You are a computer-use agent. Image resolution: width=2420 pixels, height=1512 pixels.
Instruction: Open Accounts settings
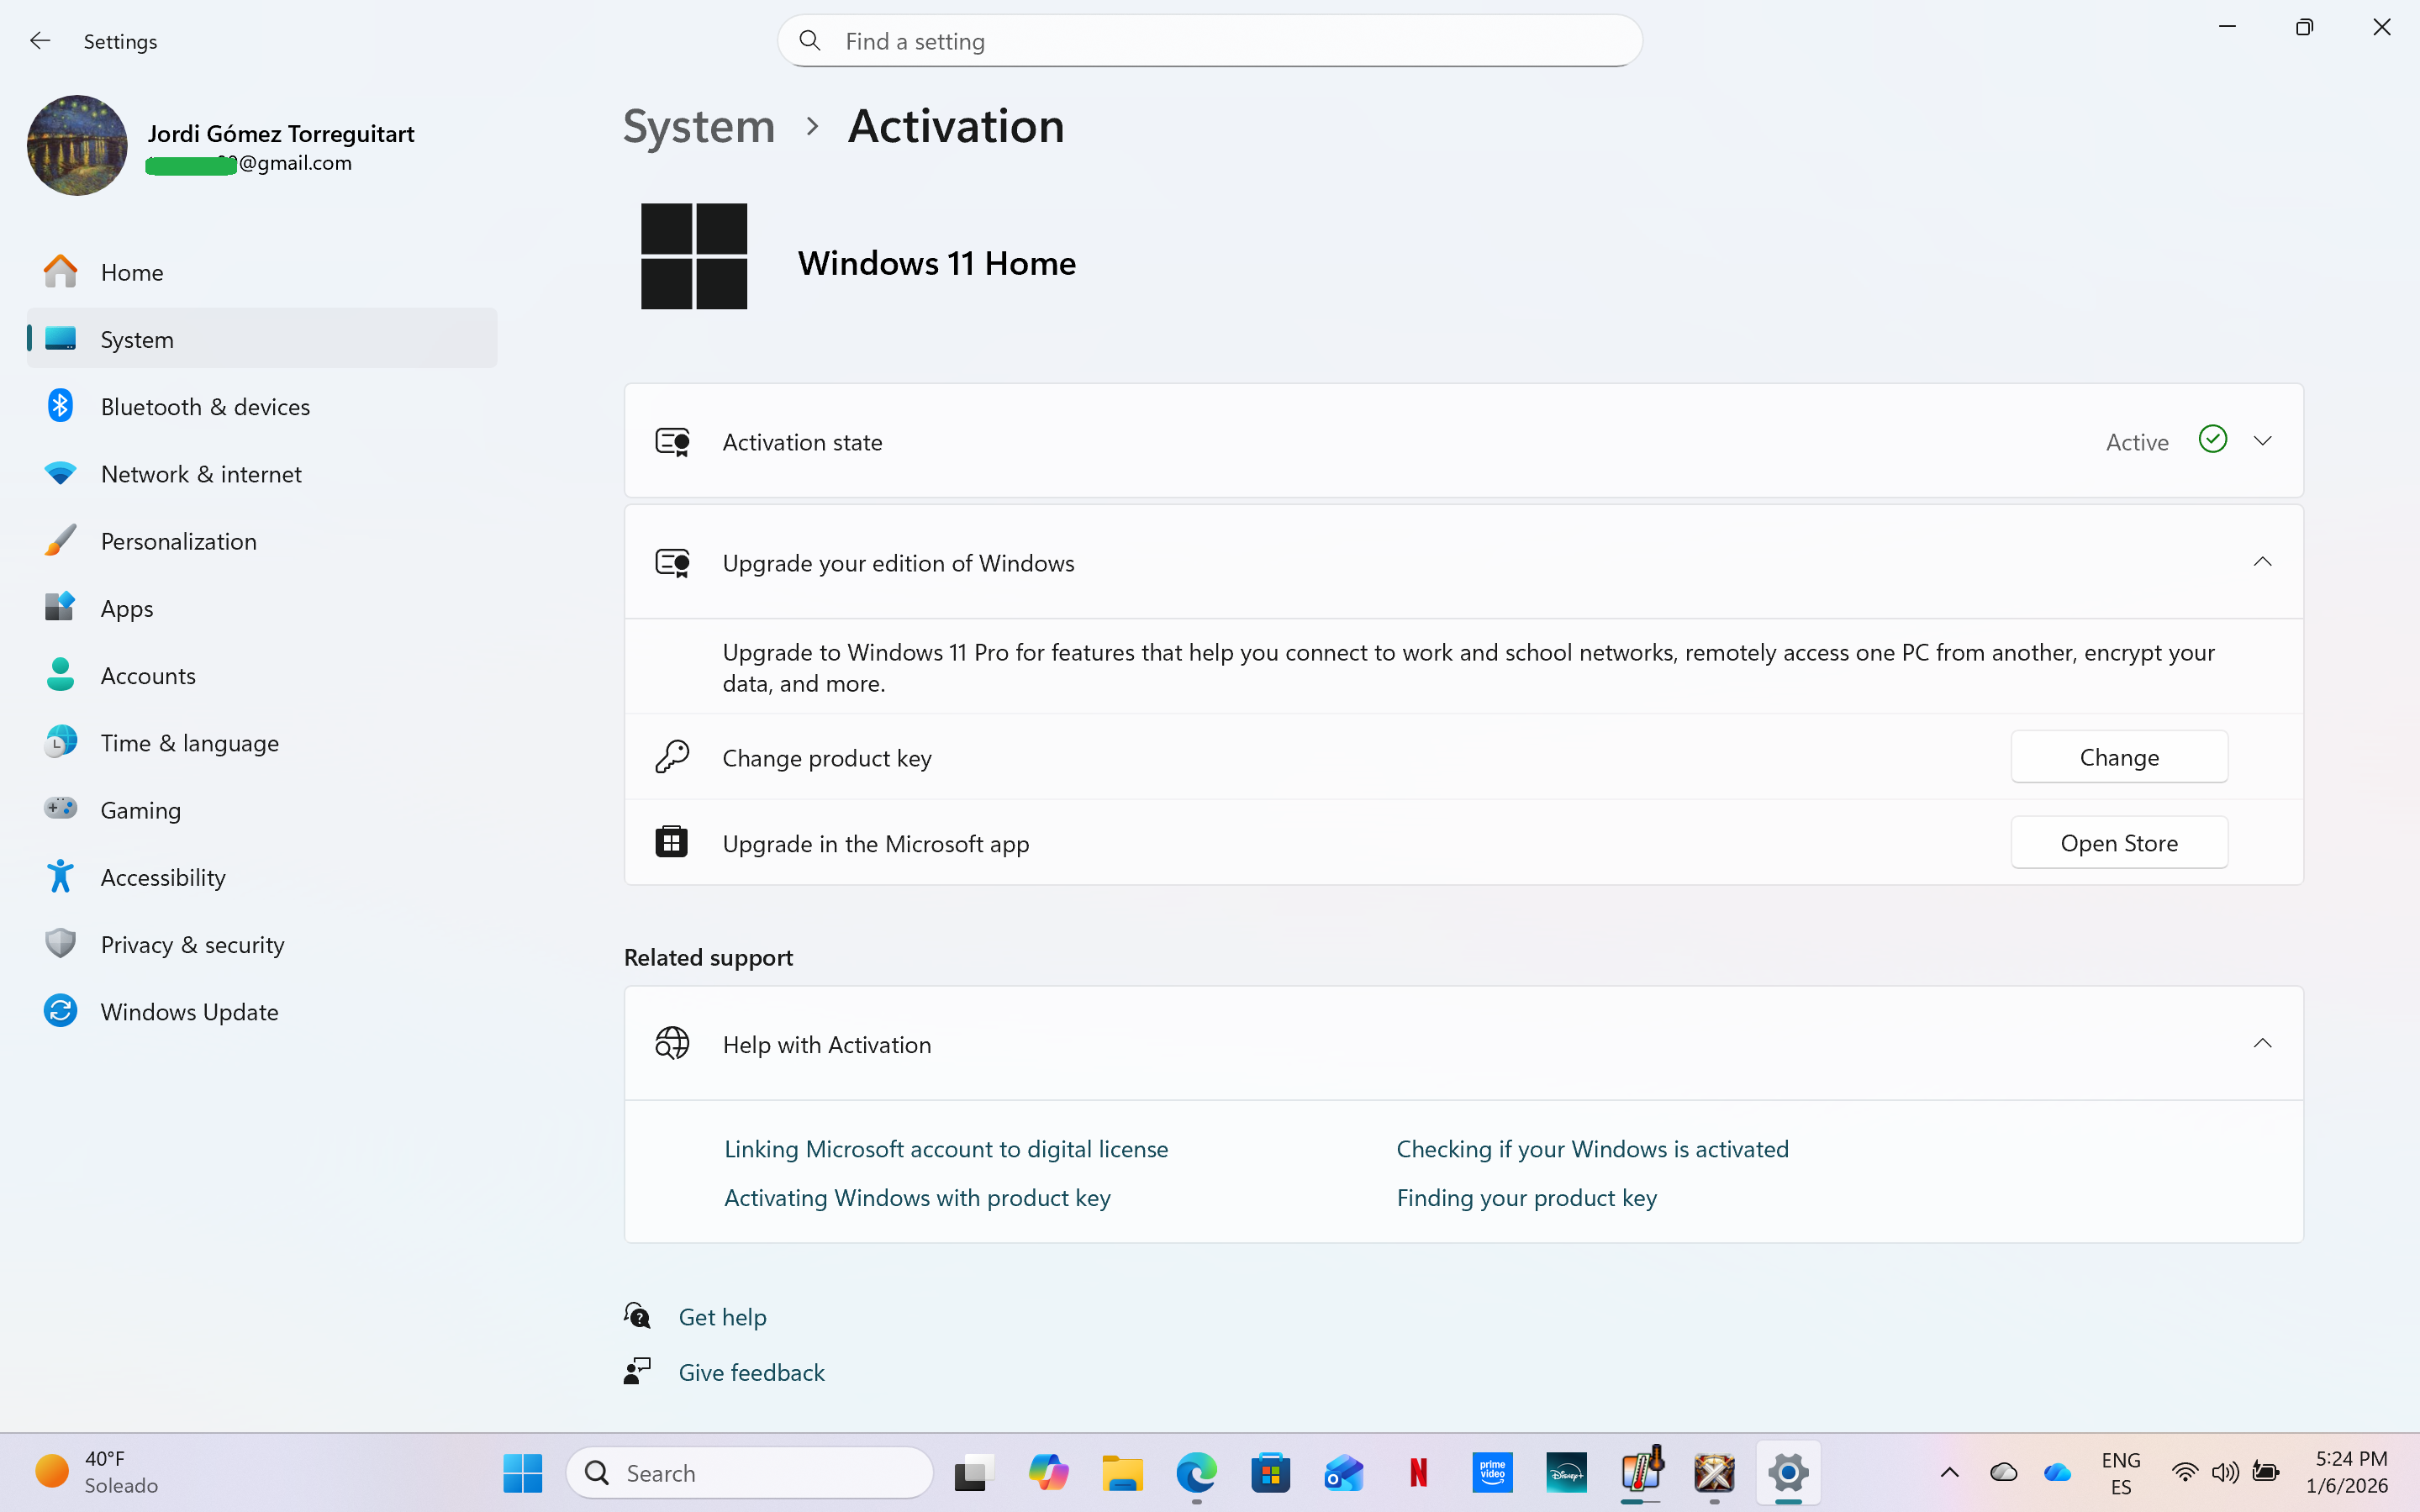(x=262, y=675)
